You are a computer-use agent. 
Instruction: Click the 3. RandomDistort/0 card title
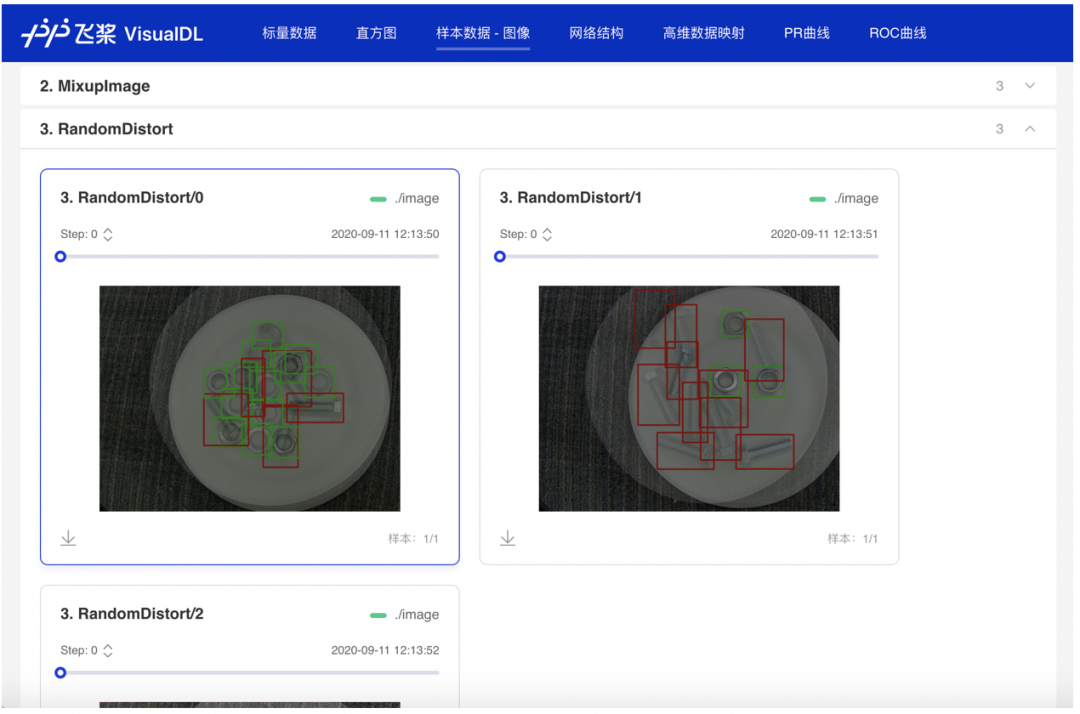132,198
